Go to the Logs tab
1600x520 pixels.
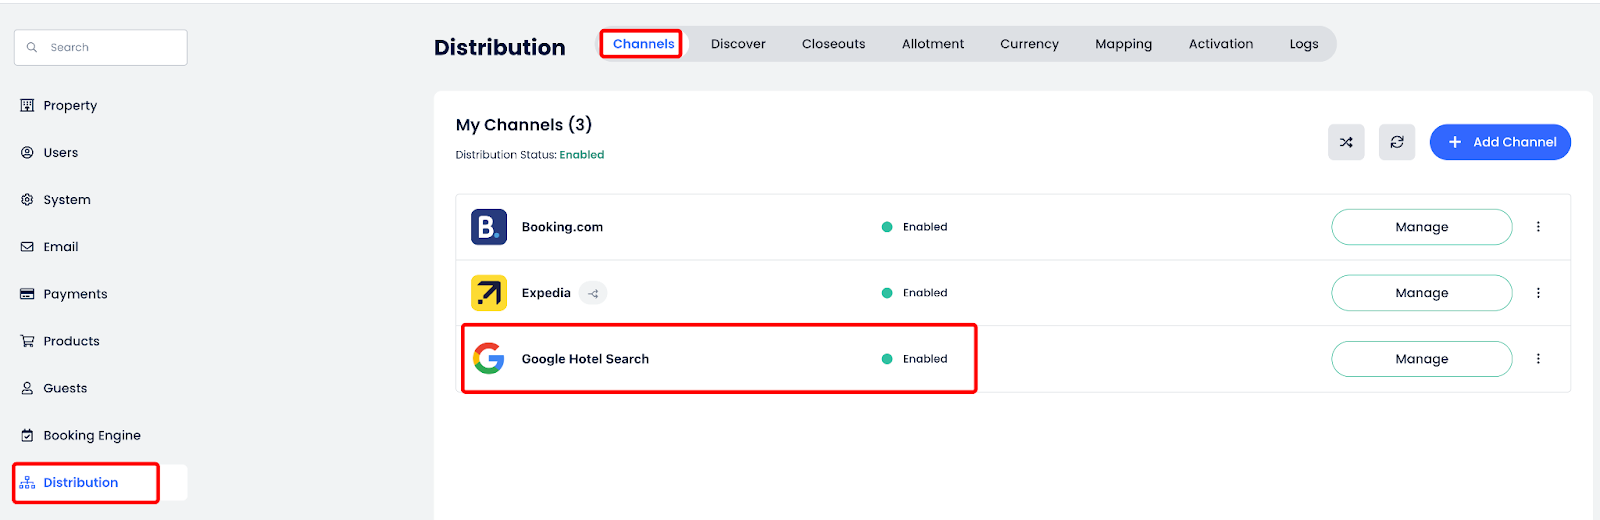pyautogui.click(x=1303, y=44)
